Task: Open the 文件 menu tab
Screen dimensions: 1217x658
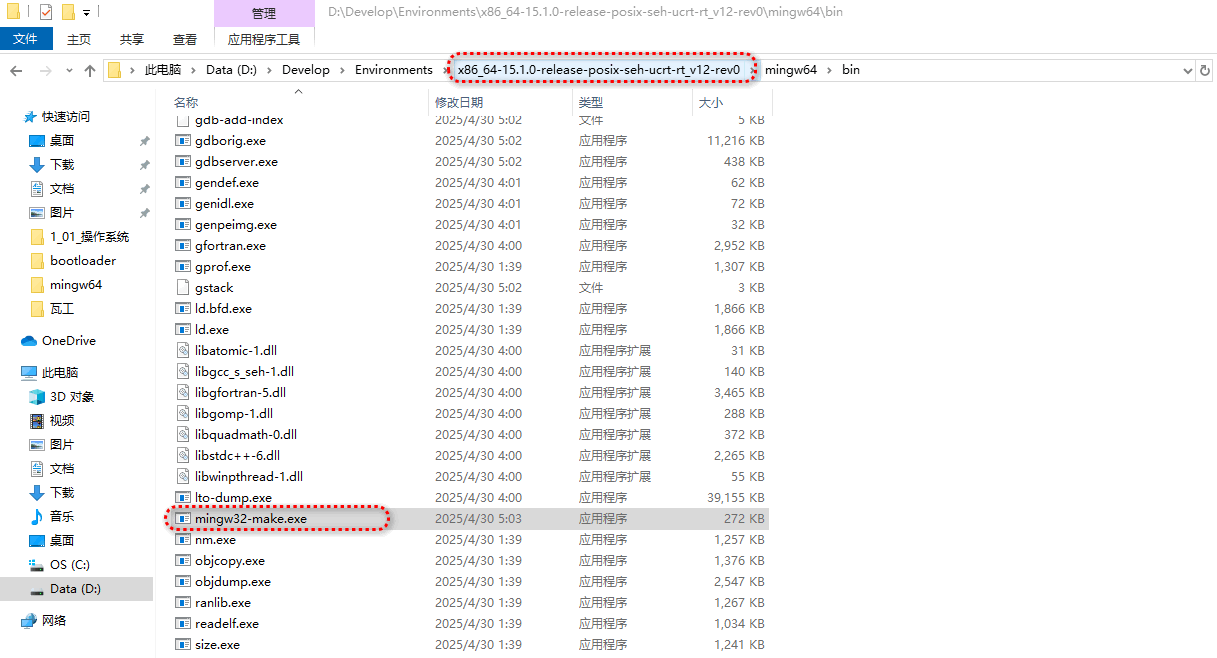Action: [x=26, y=39]
